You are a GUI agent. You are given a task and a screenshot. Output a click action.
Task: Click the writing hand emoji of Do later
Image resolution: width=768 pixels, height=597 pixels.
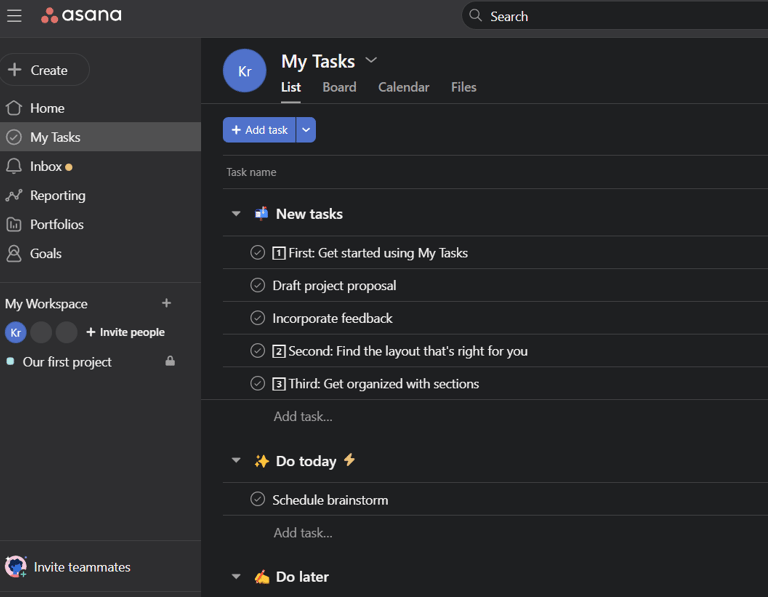pyautogui.click(x=262, y=577)
